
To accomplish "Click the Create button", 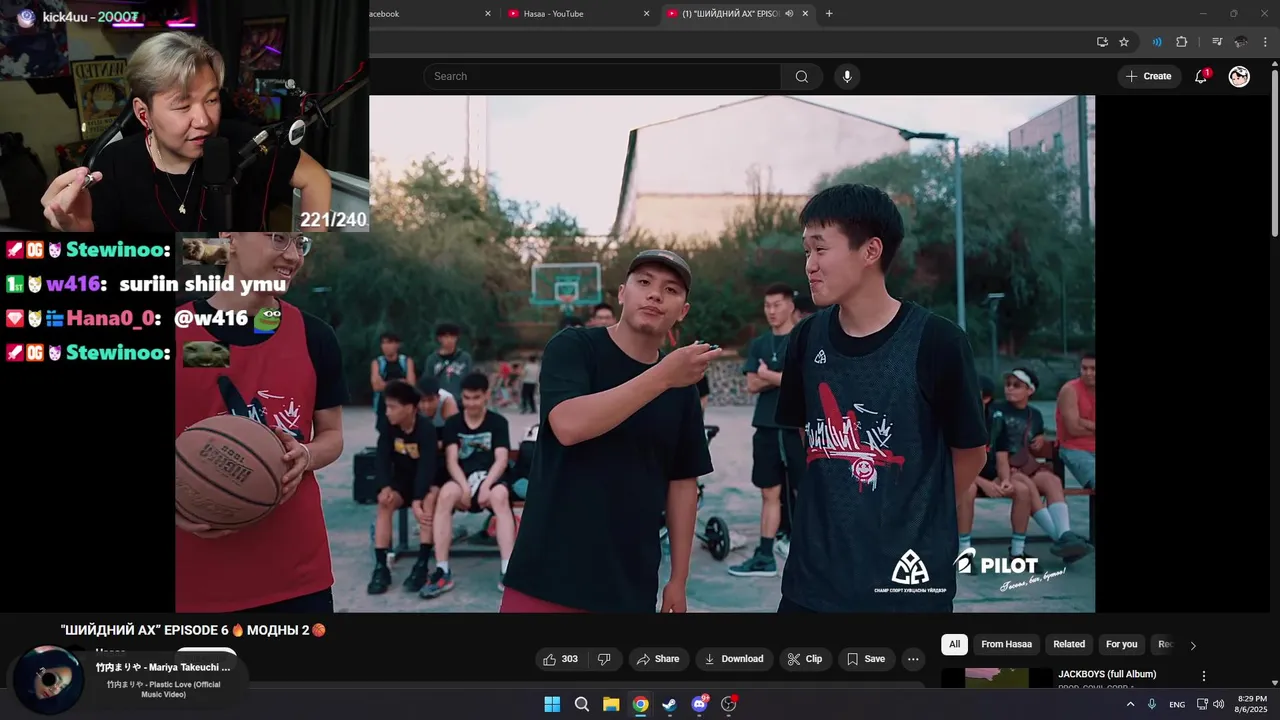I will [1148, 76].
